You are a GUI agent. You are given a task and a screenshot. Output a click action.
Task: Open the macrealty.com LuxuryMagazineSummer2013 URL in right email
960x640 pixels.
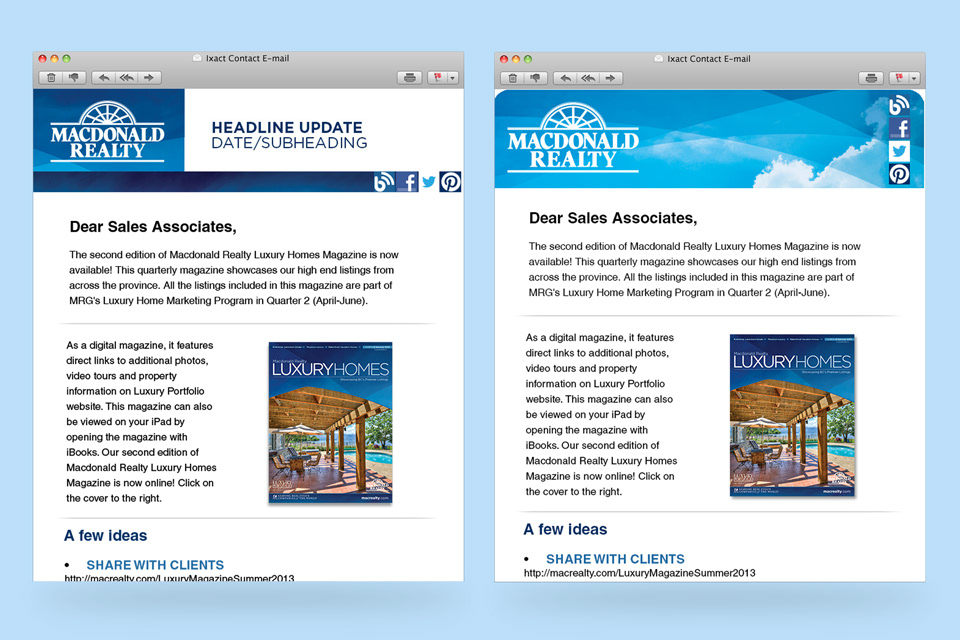click(x=640, y=573)
